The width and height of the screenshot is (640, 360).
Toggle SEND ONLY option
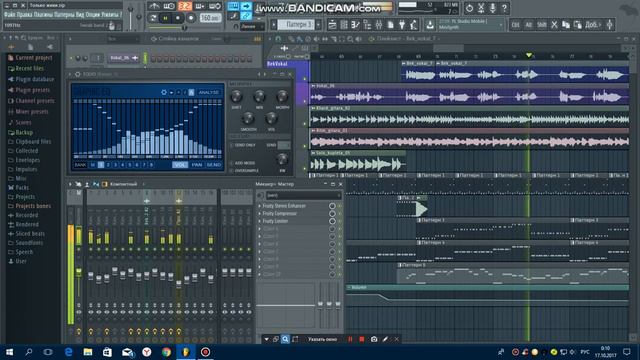click(x=243, y=145)
